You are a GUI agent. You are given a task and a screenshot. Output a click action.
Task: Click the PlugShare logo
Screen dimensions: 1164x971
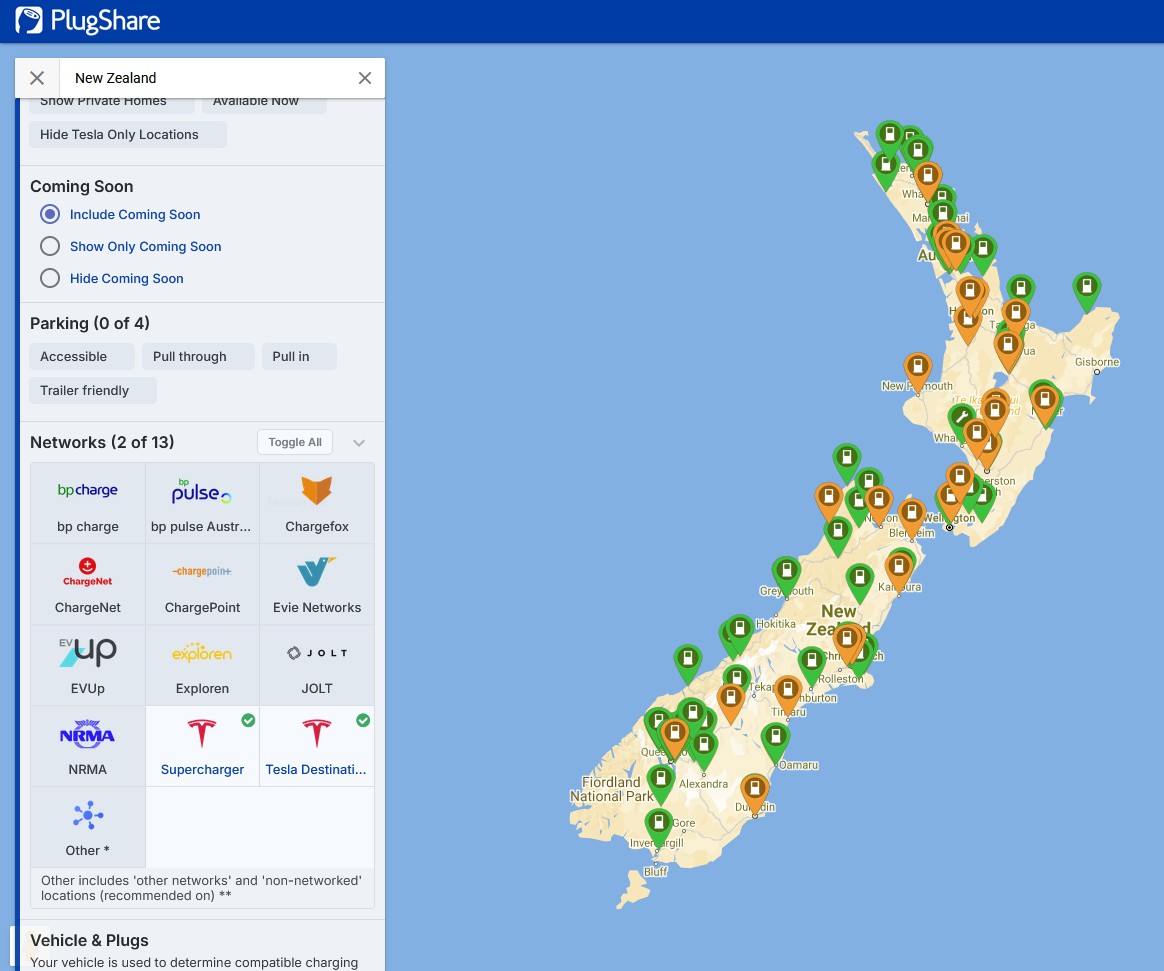click(x=88, y=20)
